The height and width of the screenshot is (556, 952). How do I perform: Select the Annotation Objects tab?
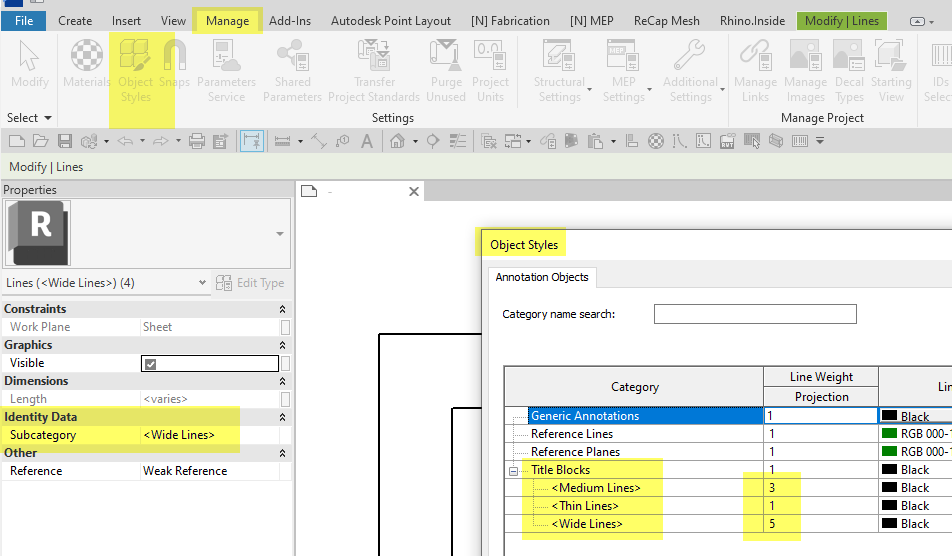(x=542, y=277)
